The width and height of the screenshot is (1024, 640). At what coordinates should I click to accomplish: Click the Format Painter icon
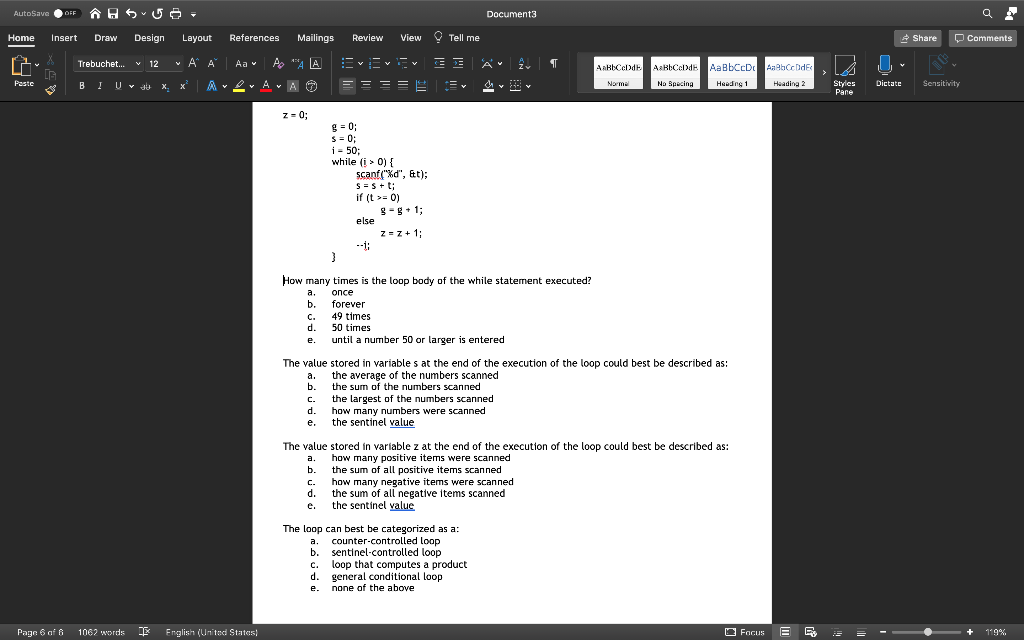tap(50, 90)
